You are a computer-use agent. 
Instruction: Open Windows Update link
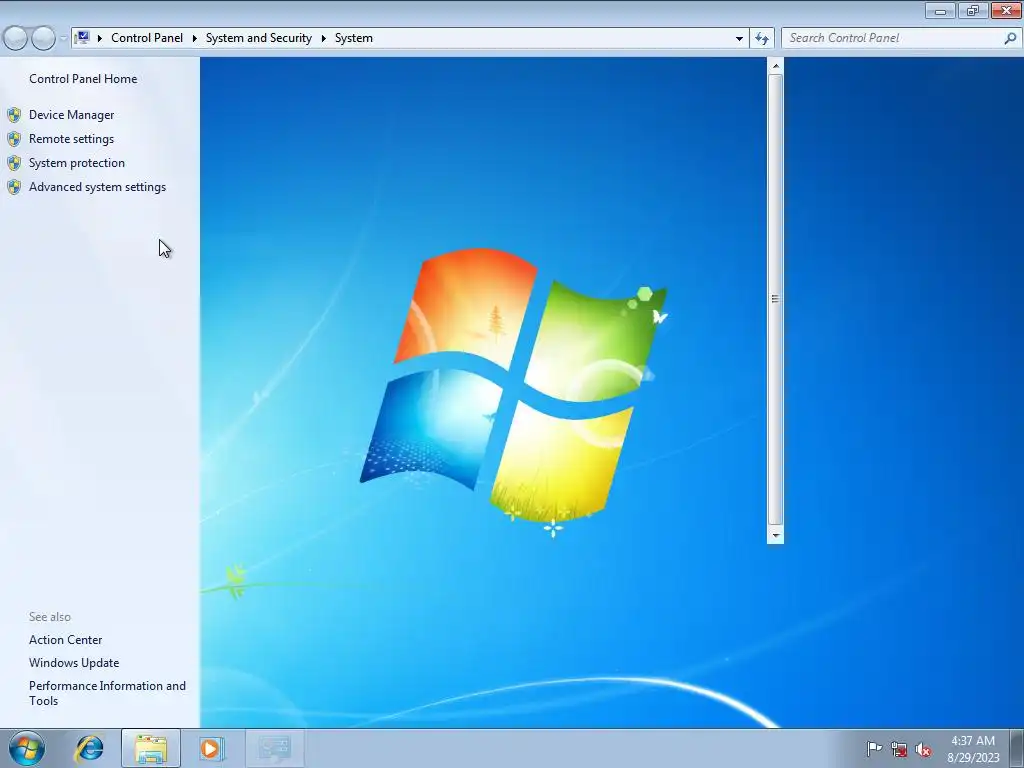[x=74, y=663]
